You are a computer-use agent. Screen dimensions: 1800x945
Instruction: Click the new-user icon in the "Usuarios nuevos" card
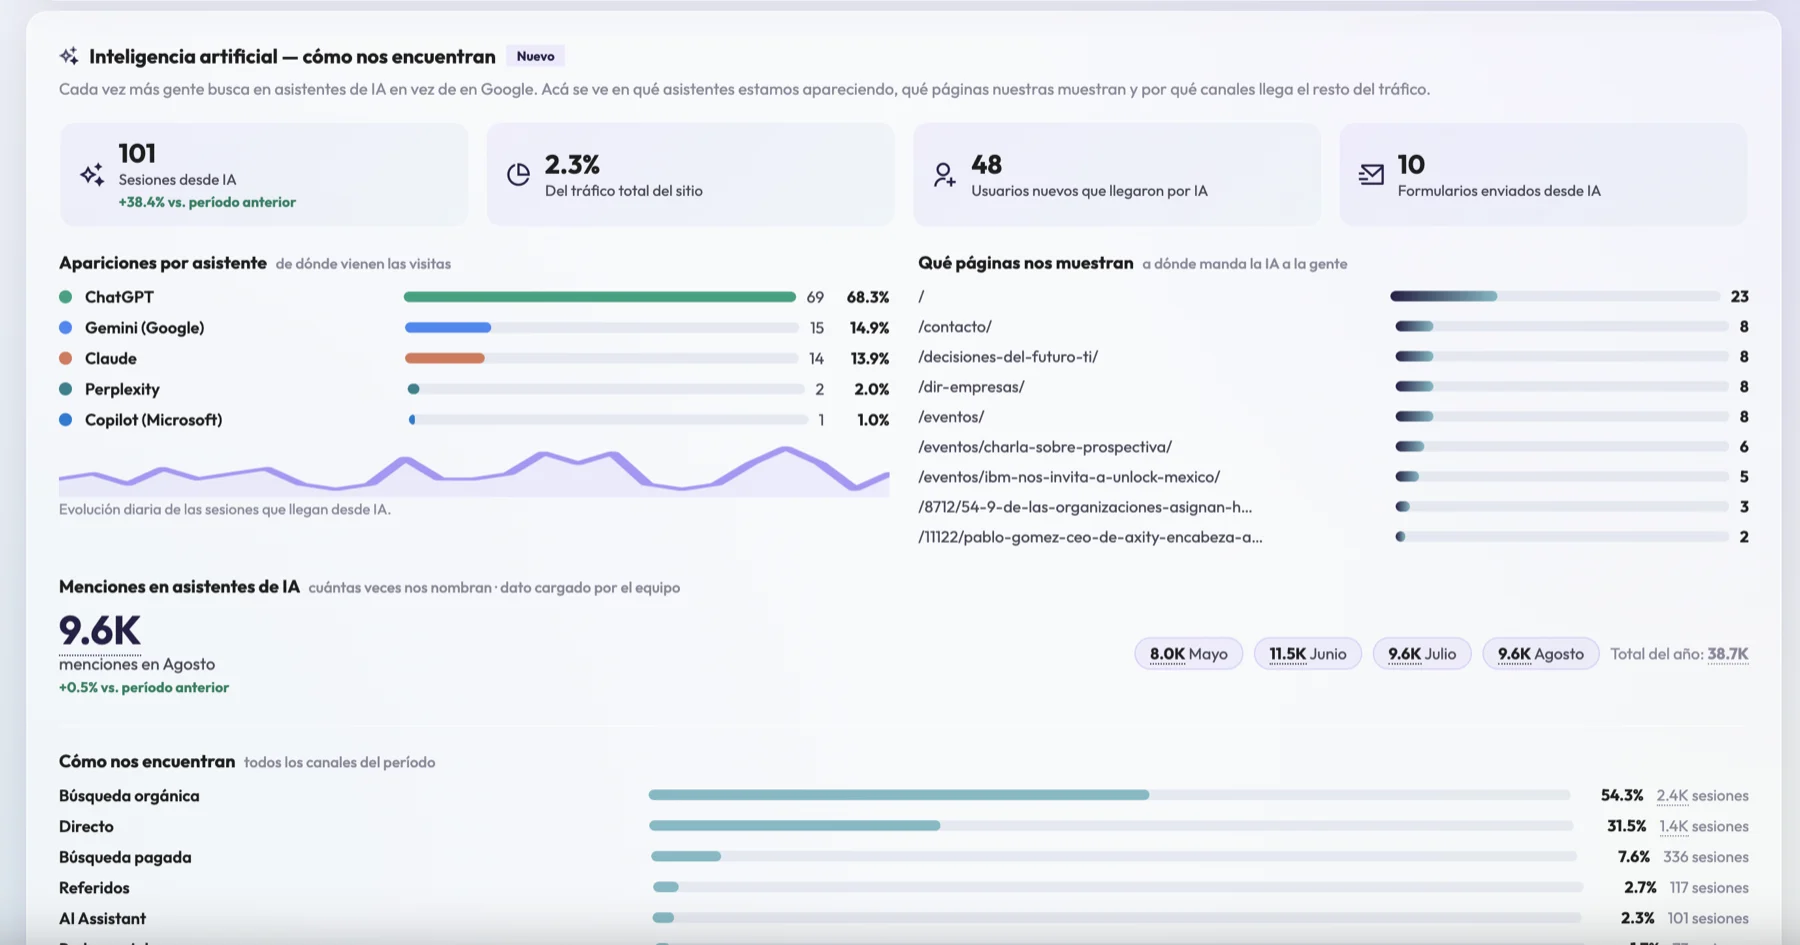(x=944, y=175)
